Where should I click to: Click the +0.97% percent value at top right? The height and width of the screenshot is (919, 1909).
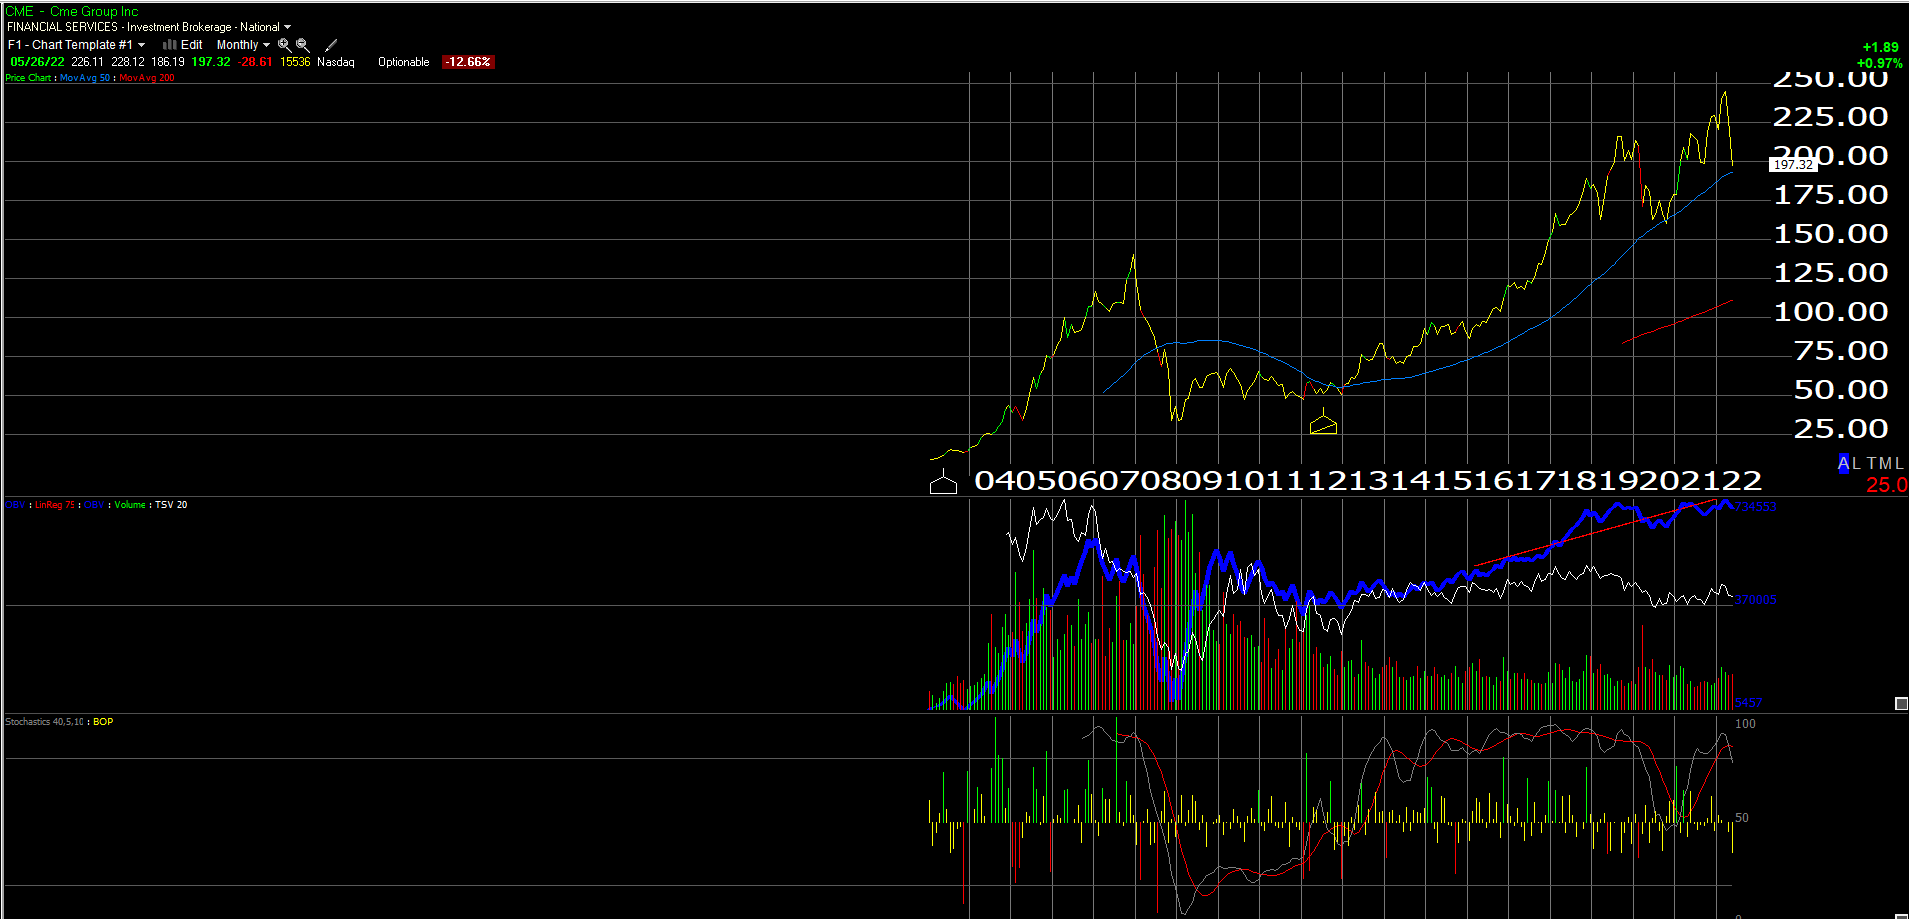click(1879, 63)
